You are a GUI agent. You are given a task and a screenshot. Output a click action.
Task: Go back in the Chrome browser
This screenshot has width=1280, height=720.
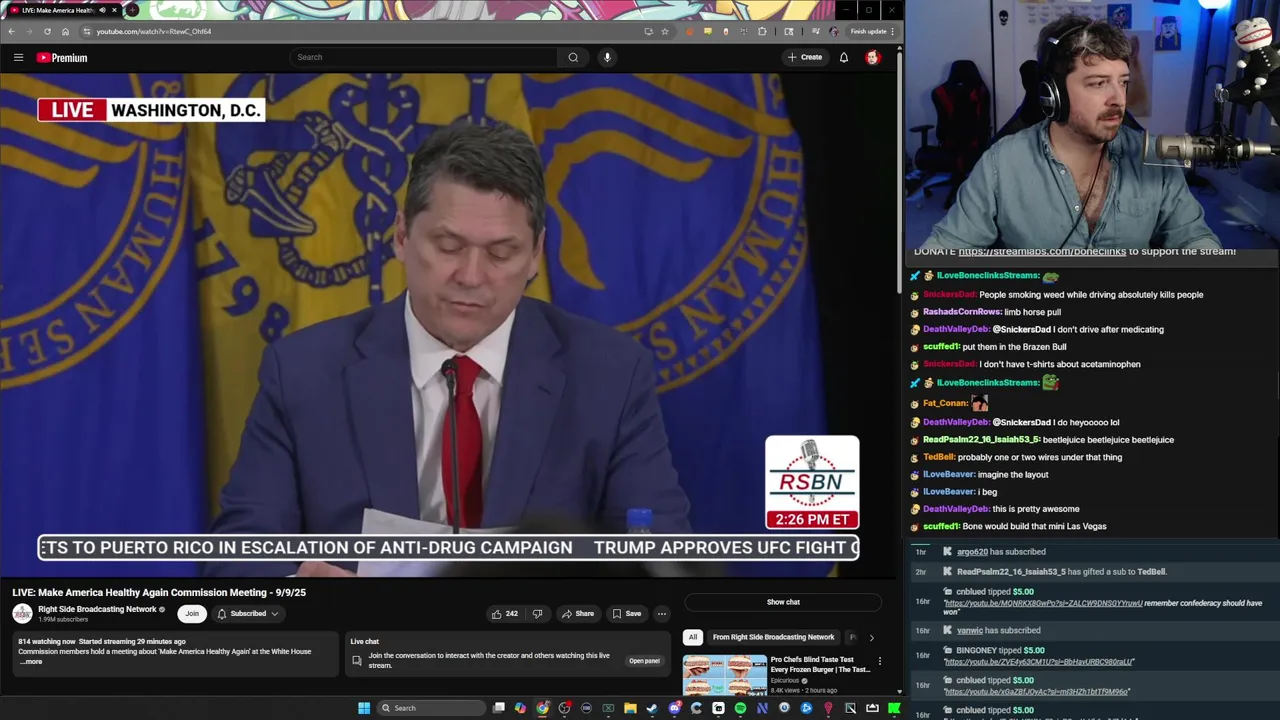pyautogui.click(x=11, y=31)
